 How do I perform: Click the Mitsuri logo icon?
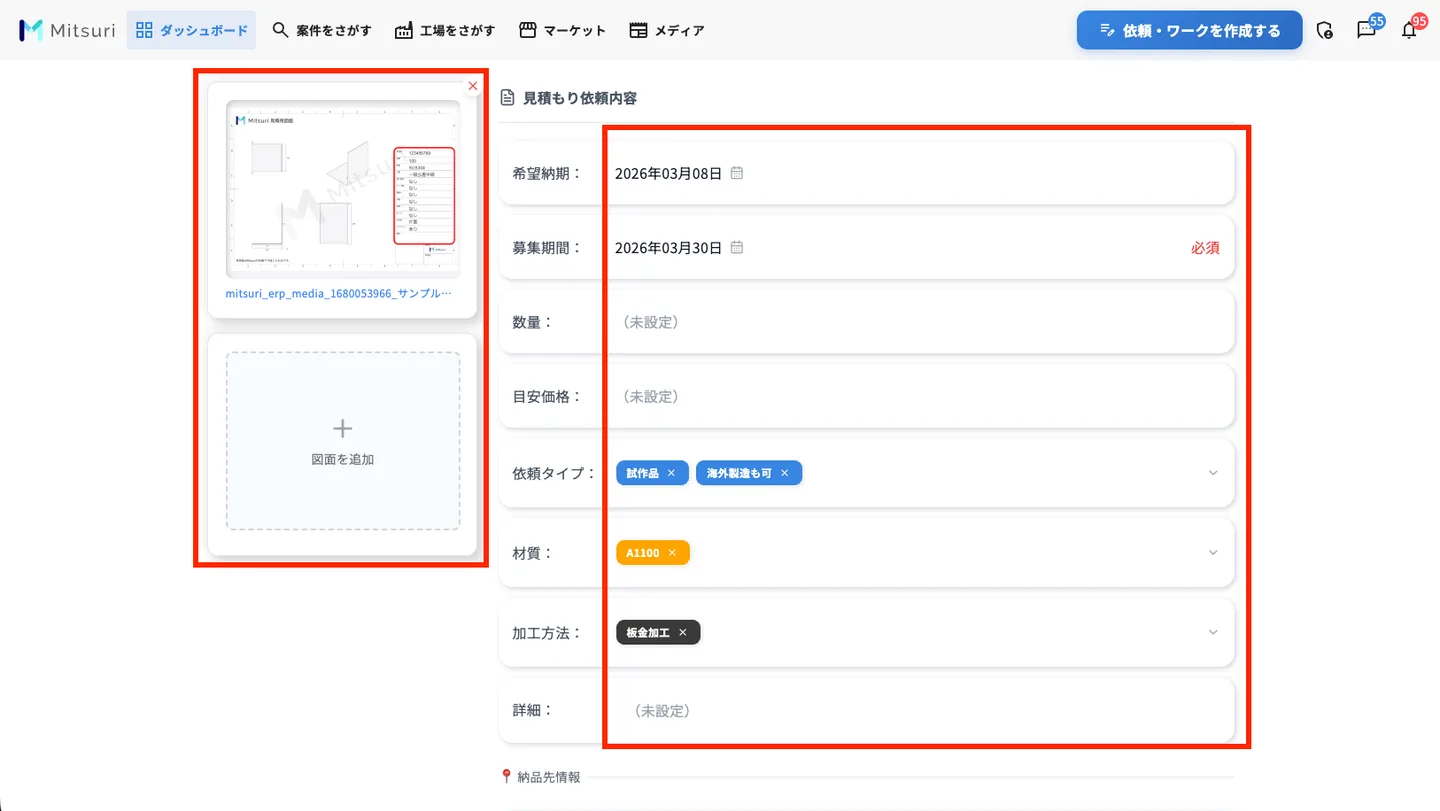[31, 30]
